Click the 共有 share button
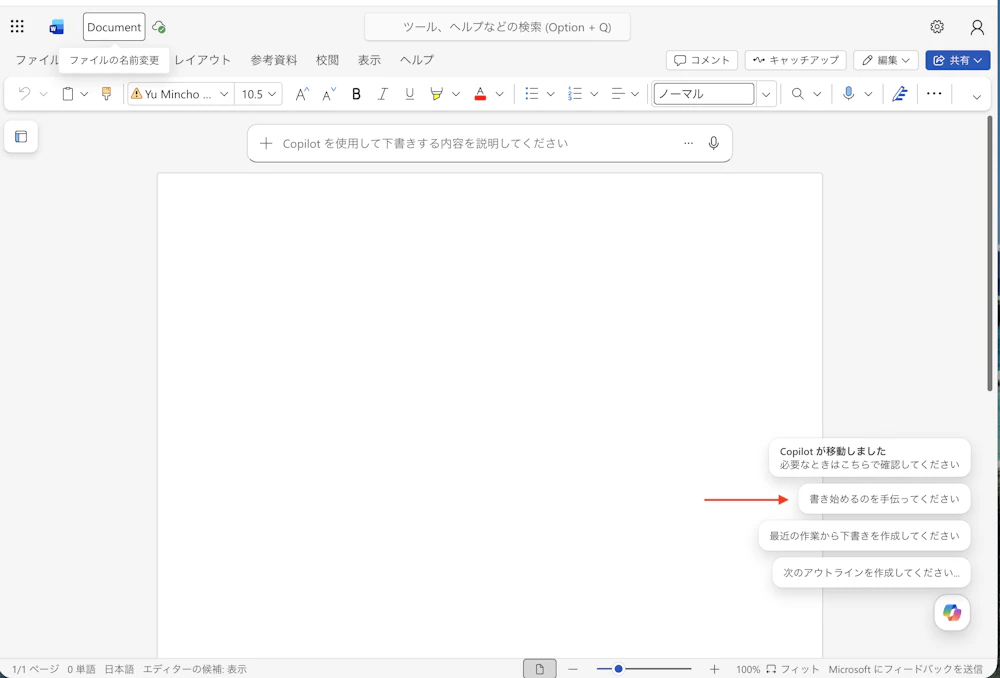This screenshot has height=678, width=1000. [x=958, y=60]
